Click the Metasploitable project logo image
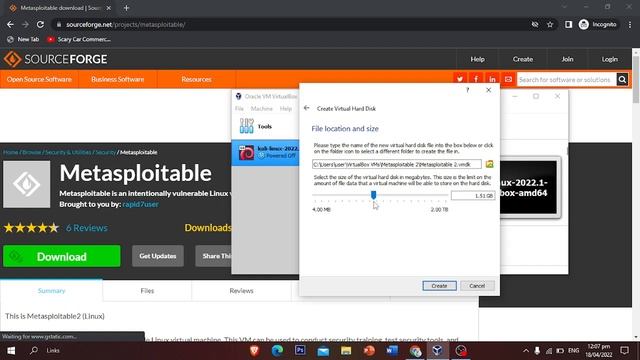The width and height of the screenshot is (640, 360). [27, 184]
